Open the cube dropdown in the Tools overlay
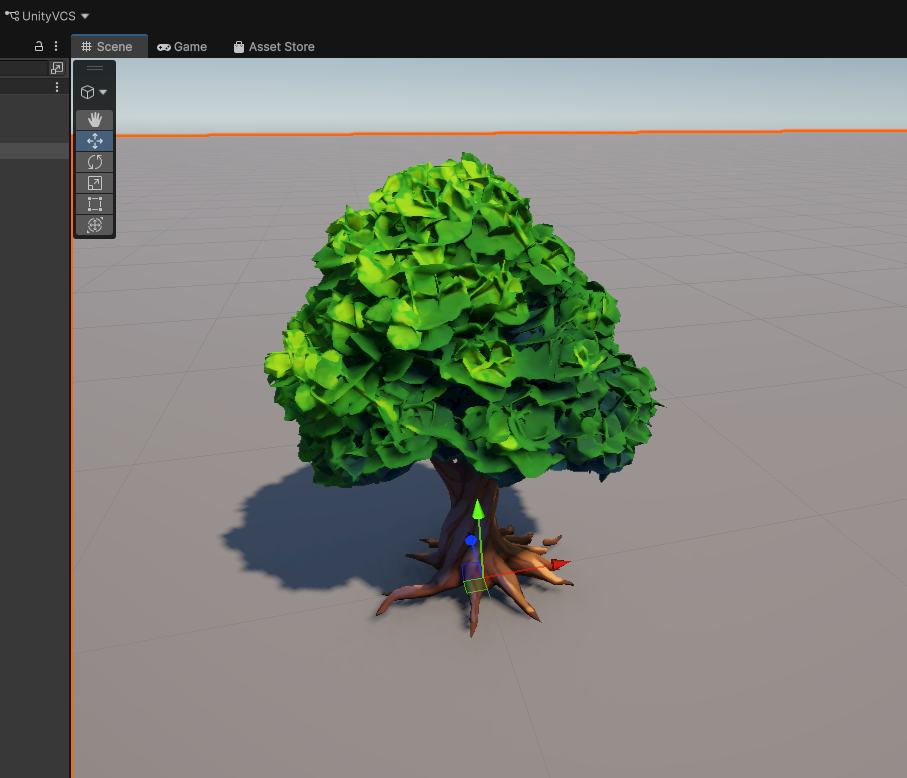907x778 pixels. coord(93,91)
